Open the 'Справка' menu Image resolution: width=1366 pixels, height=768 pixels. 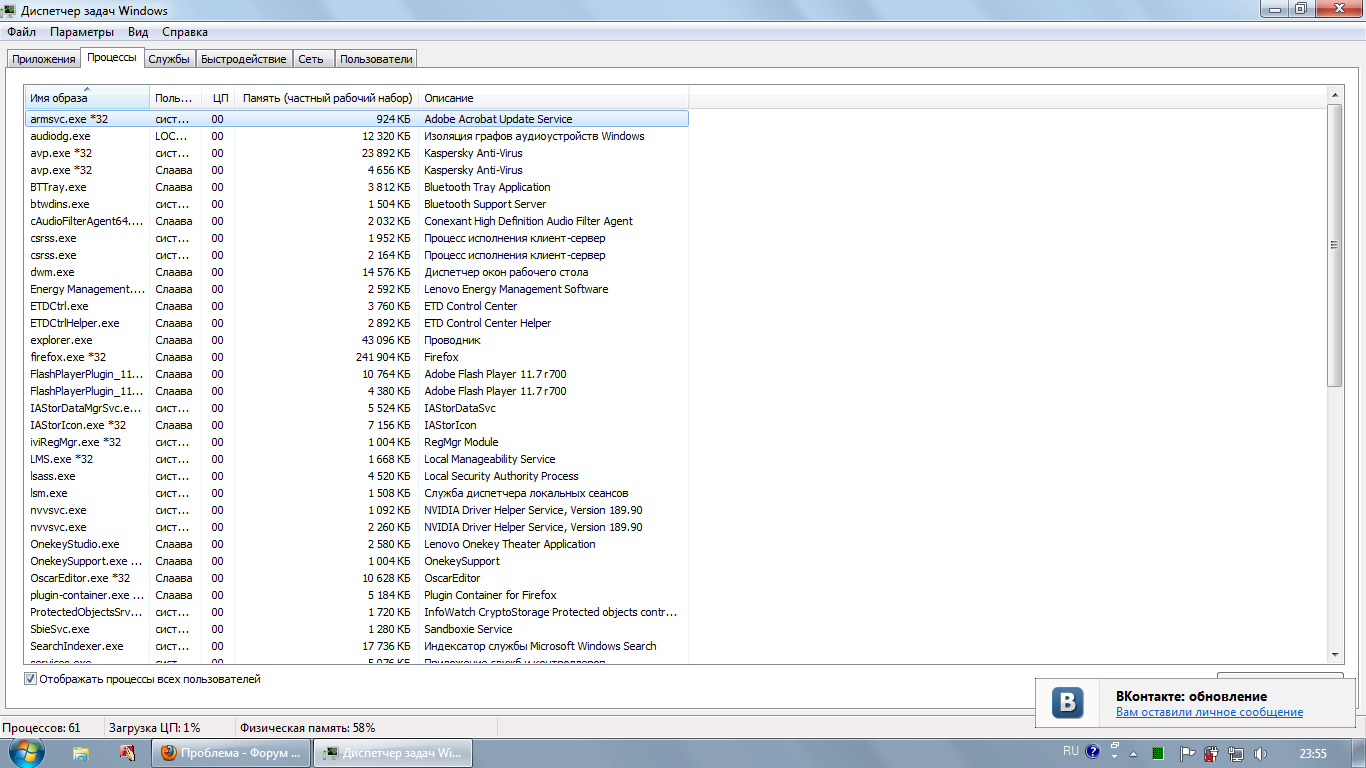pos(184,32)
